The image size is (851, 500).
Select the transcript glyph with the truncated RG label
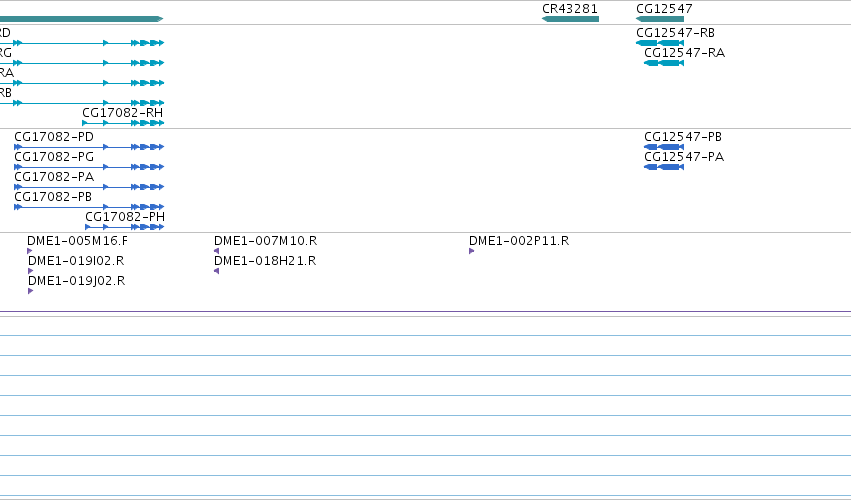[82, 63]
